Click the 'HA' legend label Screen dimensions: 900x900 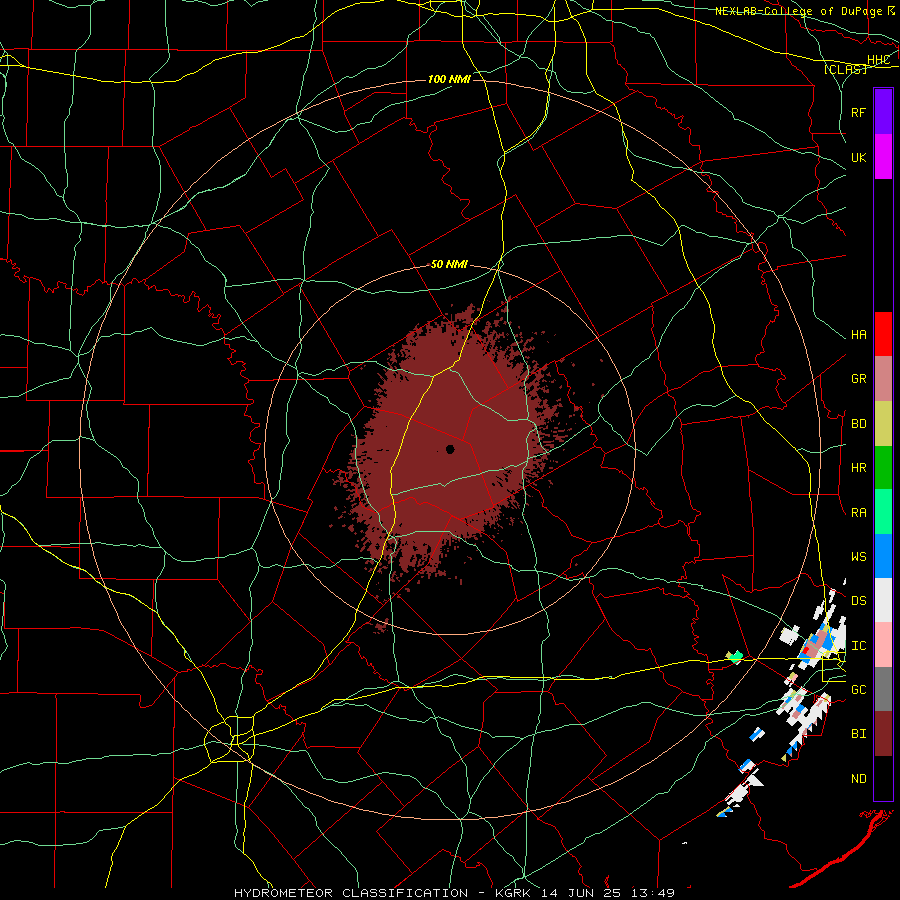pos(859,334)
